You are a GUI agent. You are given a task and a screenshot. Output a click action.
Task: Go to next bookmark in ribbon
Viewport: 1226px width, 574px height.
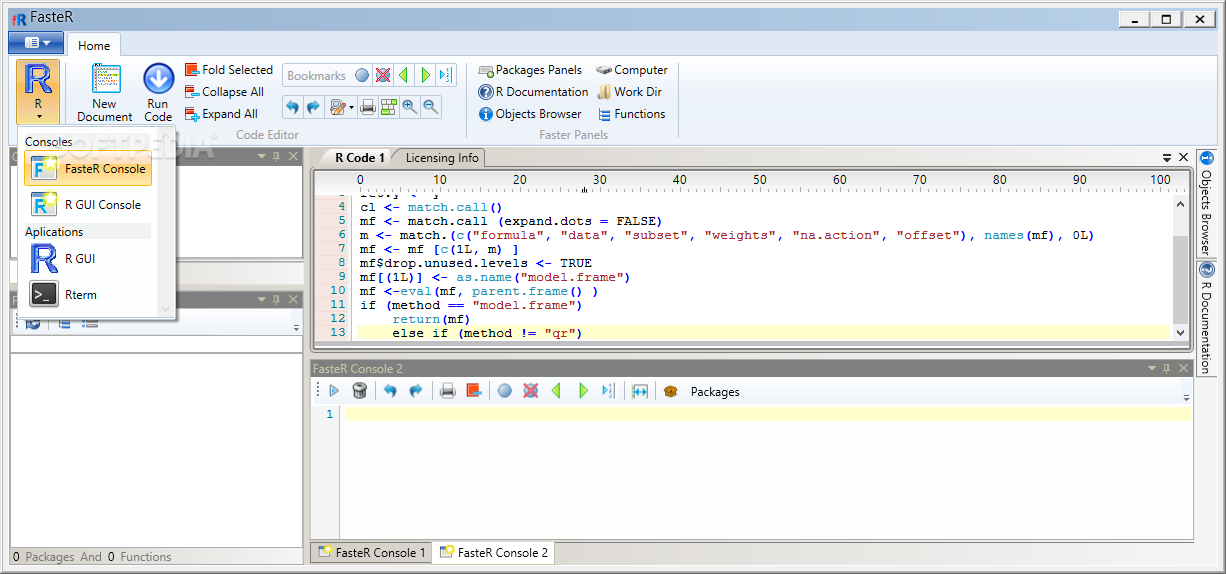click(x=425, y=75)
